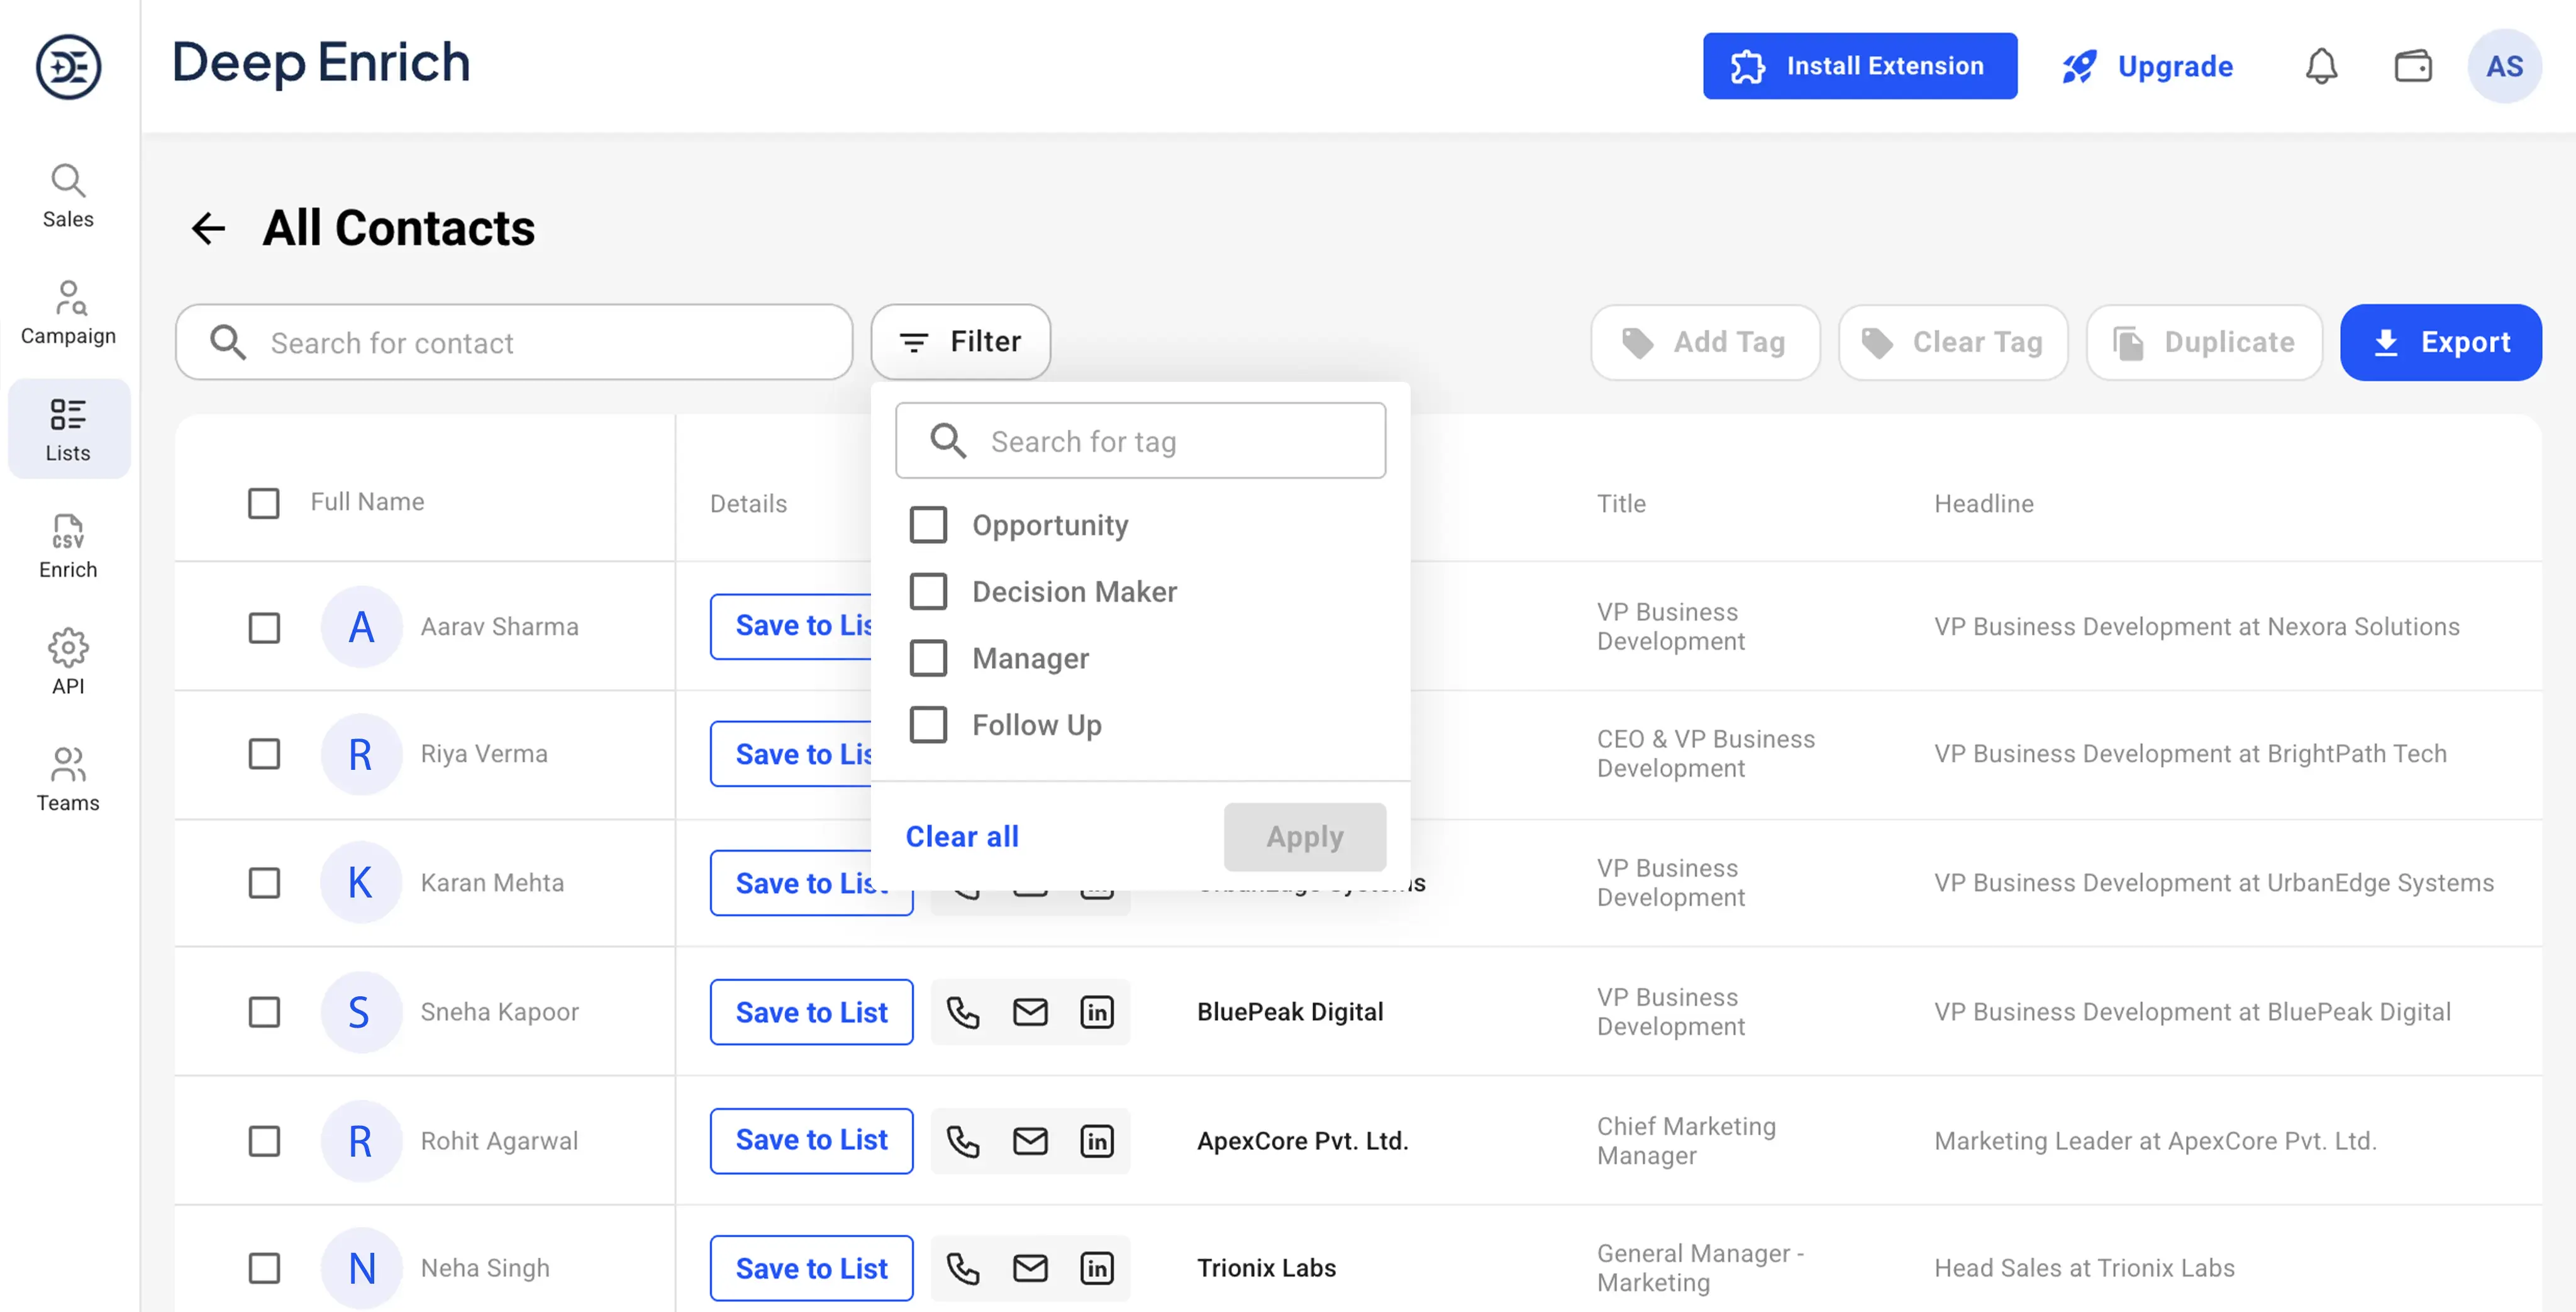The width and height of the screenshot is (2576, 1312).
Task: Focus the Search for tag field
Action: pyautogui.click(x=1140, y=441)
